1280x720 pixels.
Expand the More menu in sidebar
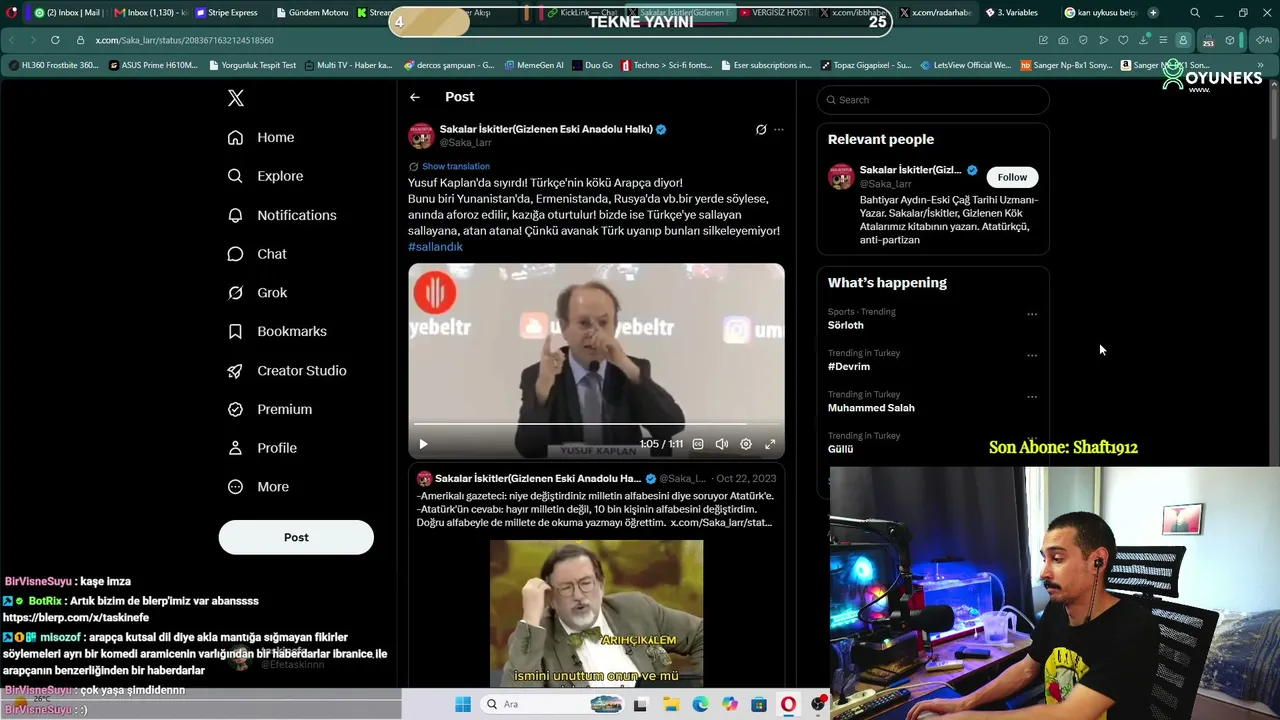259,487
